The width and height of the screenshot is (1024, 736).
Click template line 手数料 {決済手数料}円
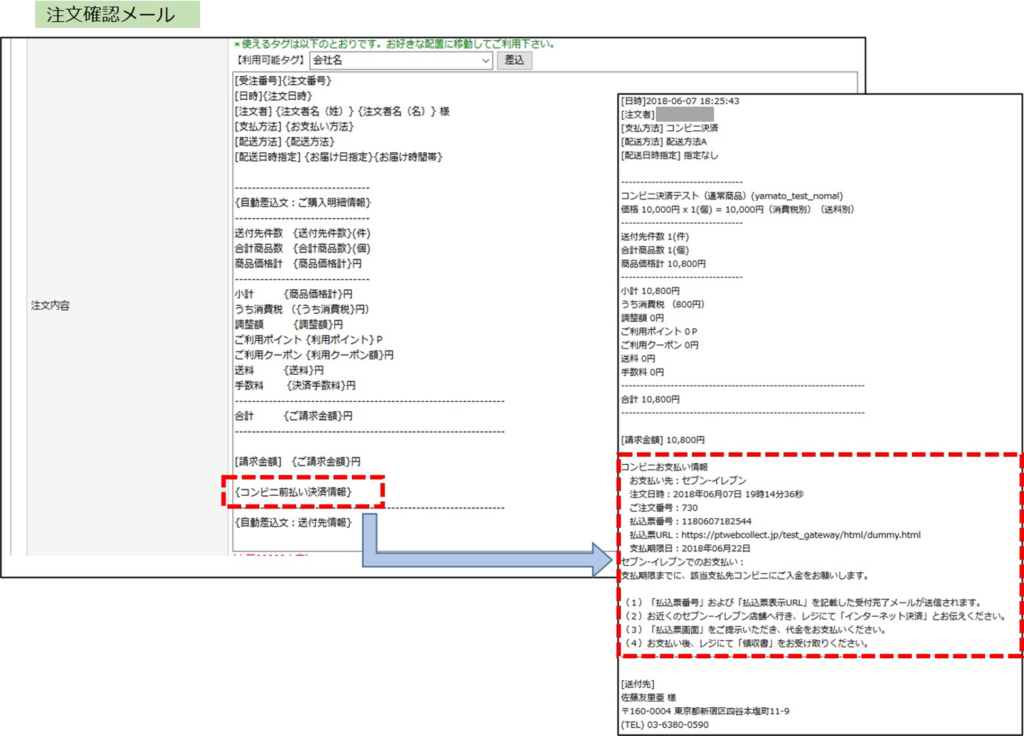point(295,385)
